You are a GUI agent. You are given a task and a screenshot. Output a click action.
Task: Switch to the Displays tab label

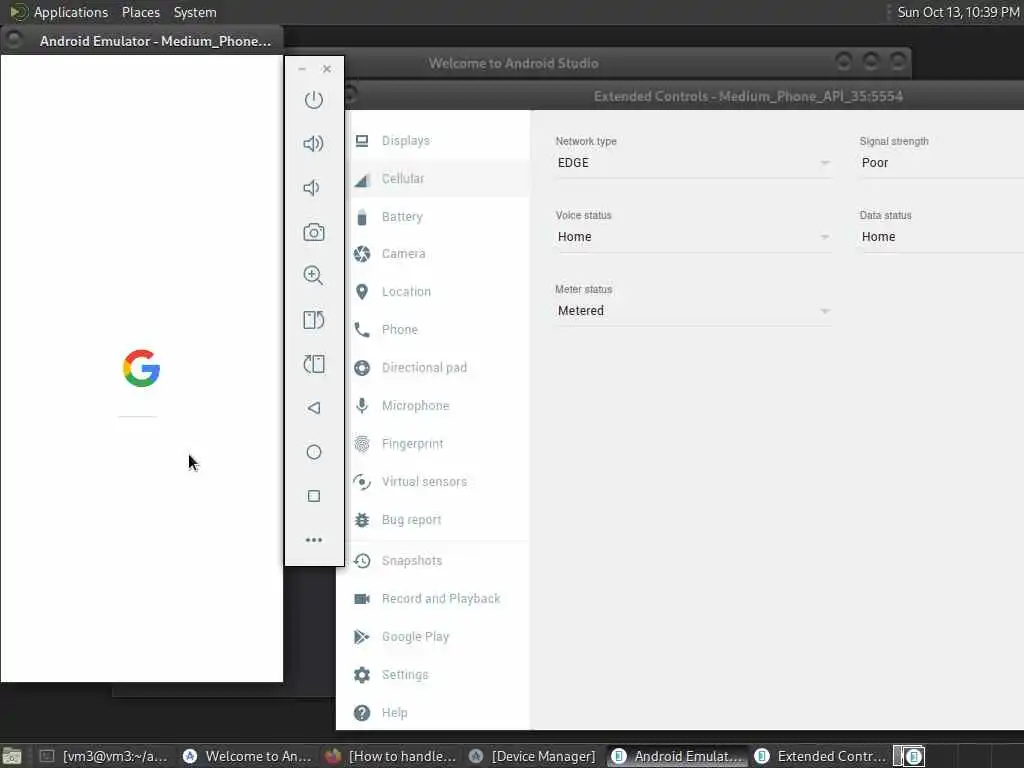click(406, 141)
